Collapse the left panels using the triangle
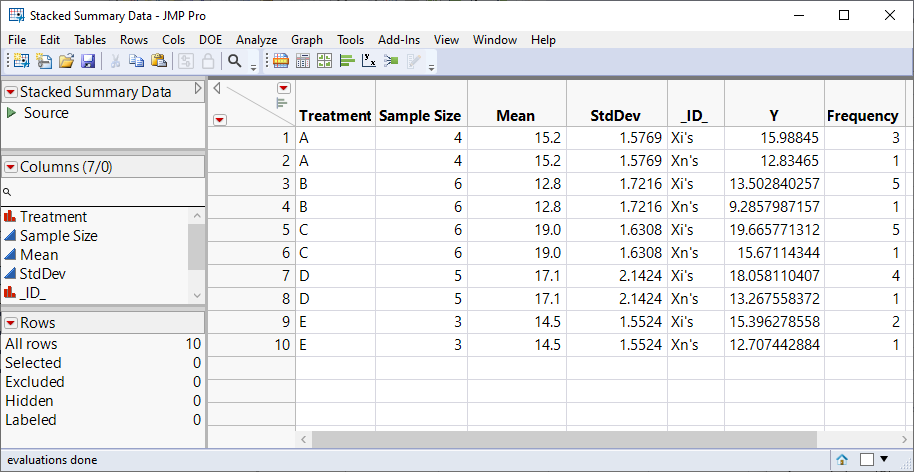The image size is (914, 472). pyautogui.click(x=198, y=89)
